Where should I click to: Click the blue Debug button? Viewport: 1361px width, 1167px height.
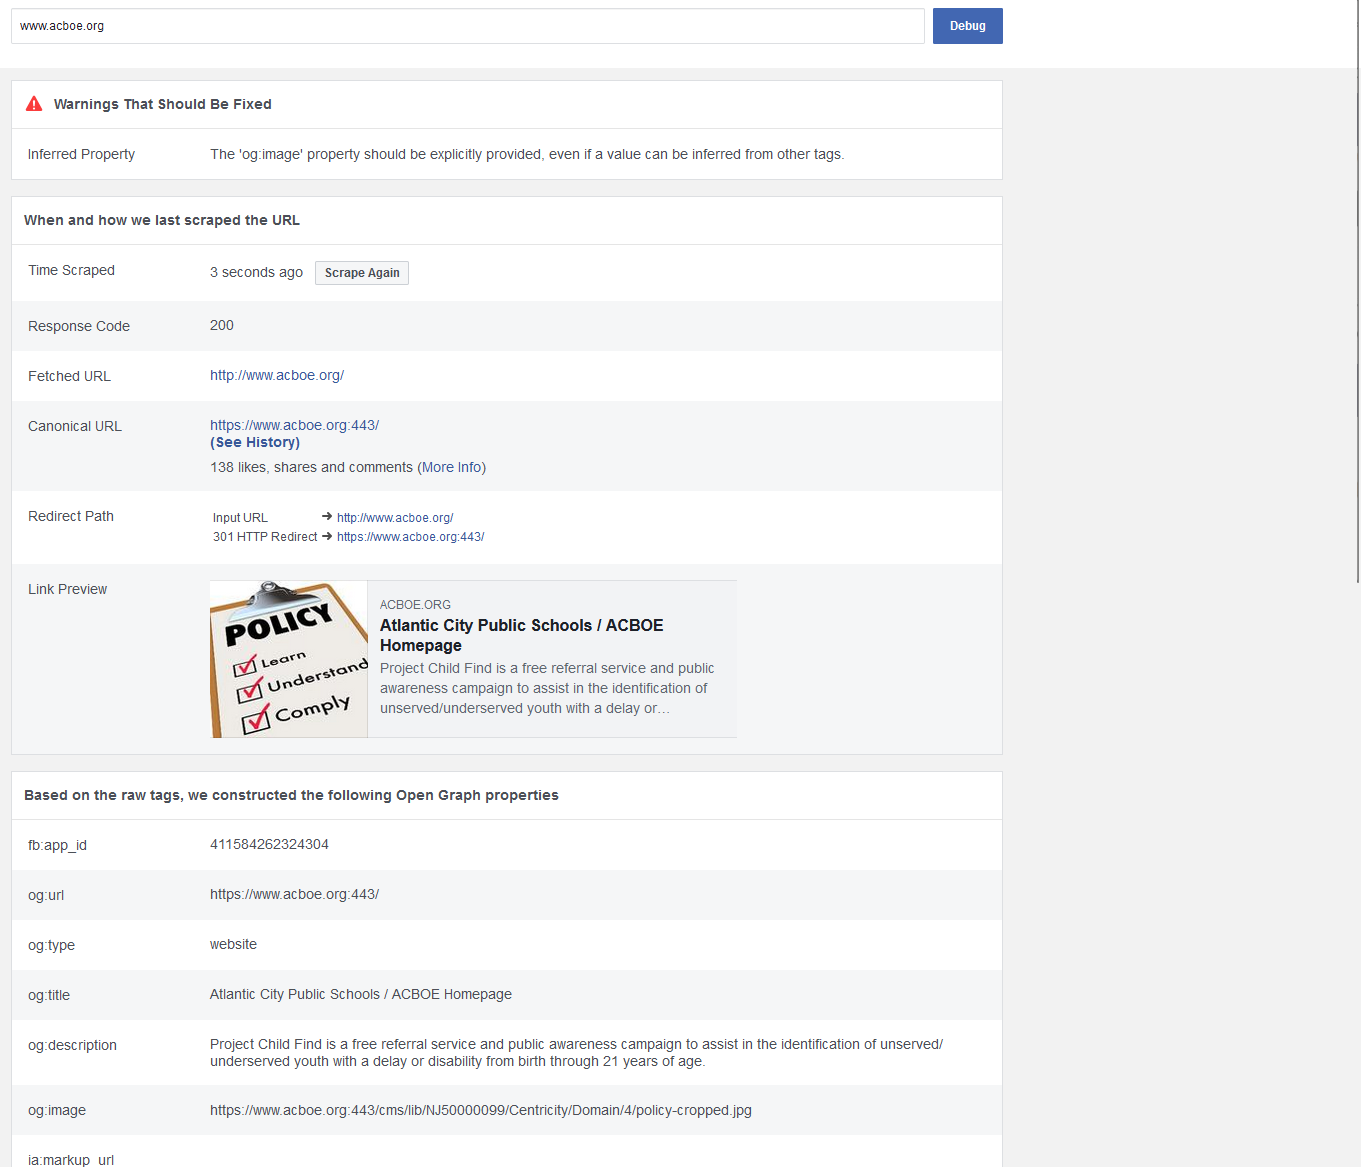coord(967,26)
